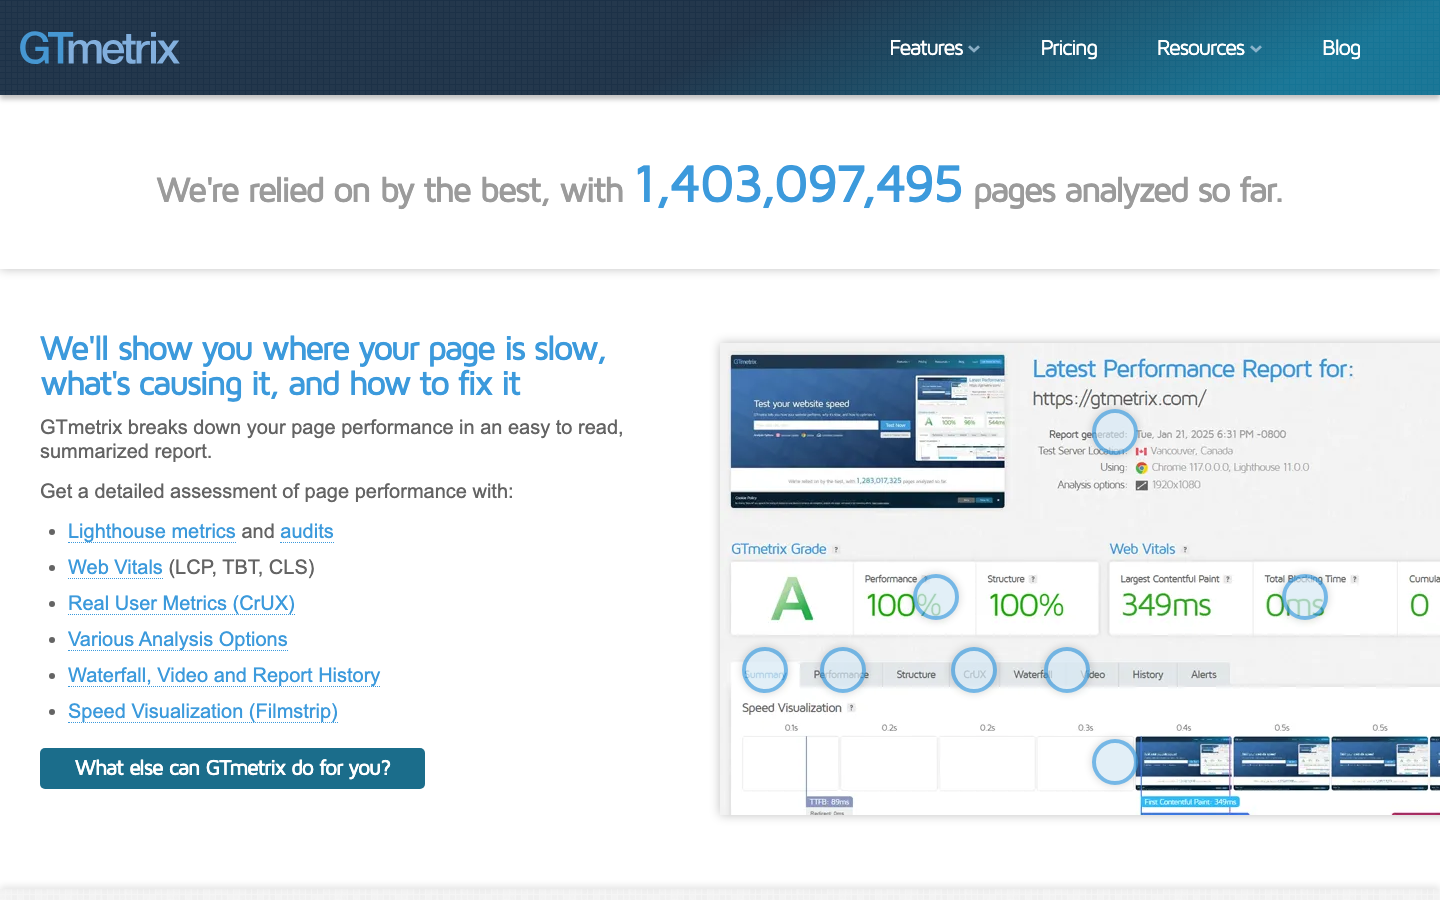Click the hotspot circle on the filmstrip

[x=1114, y=762]
